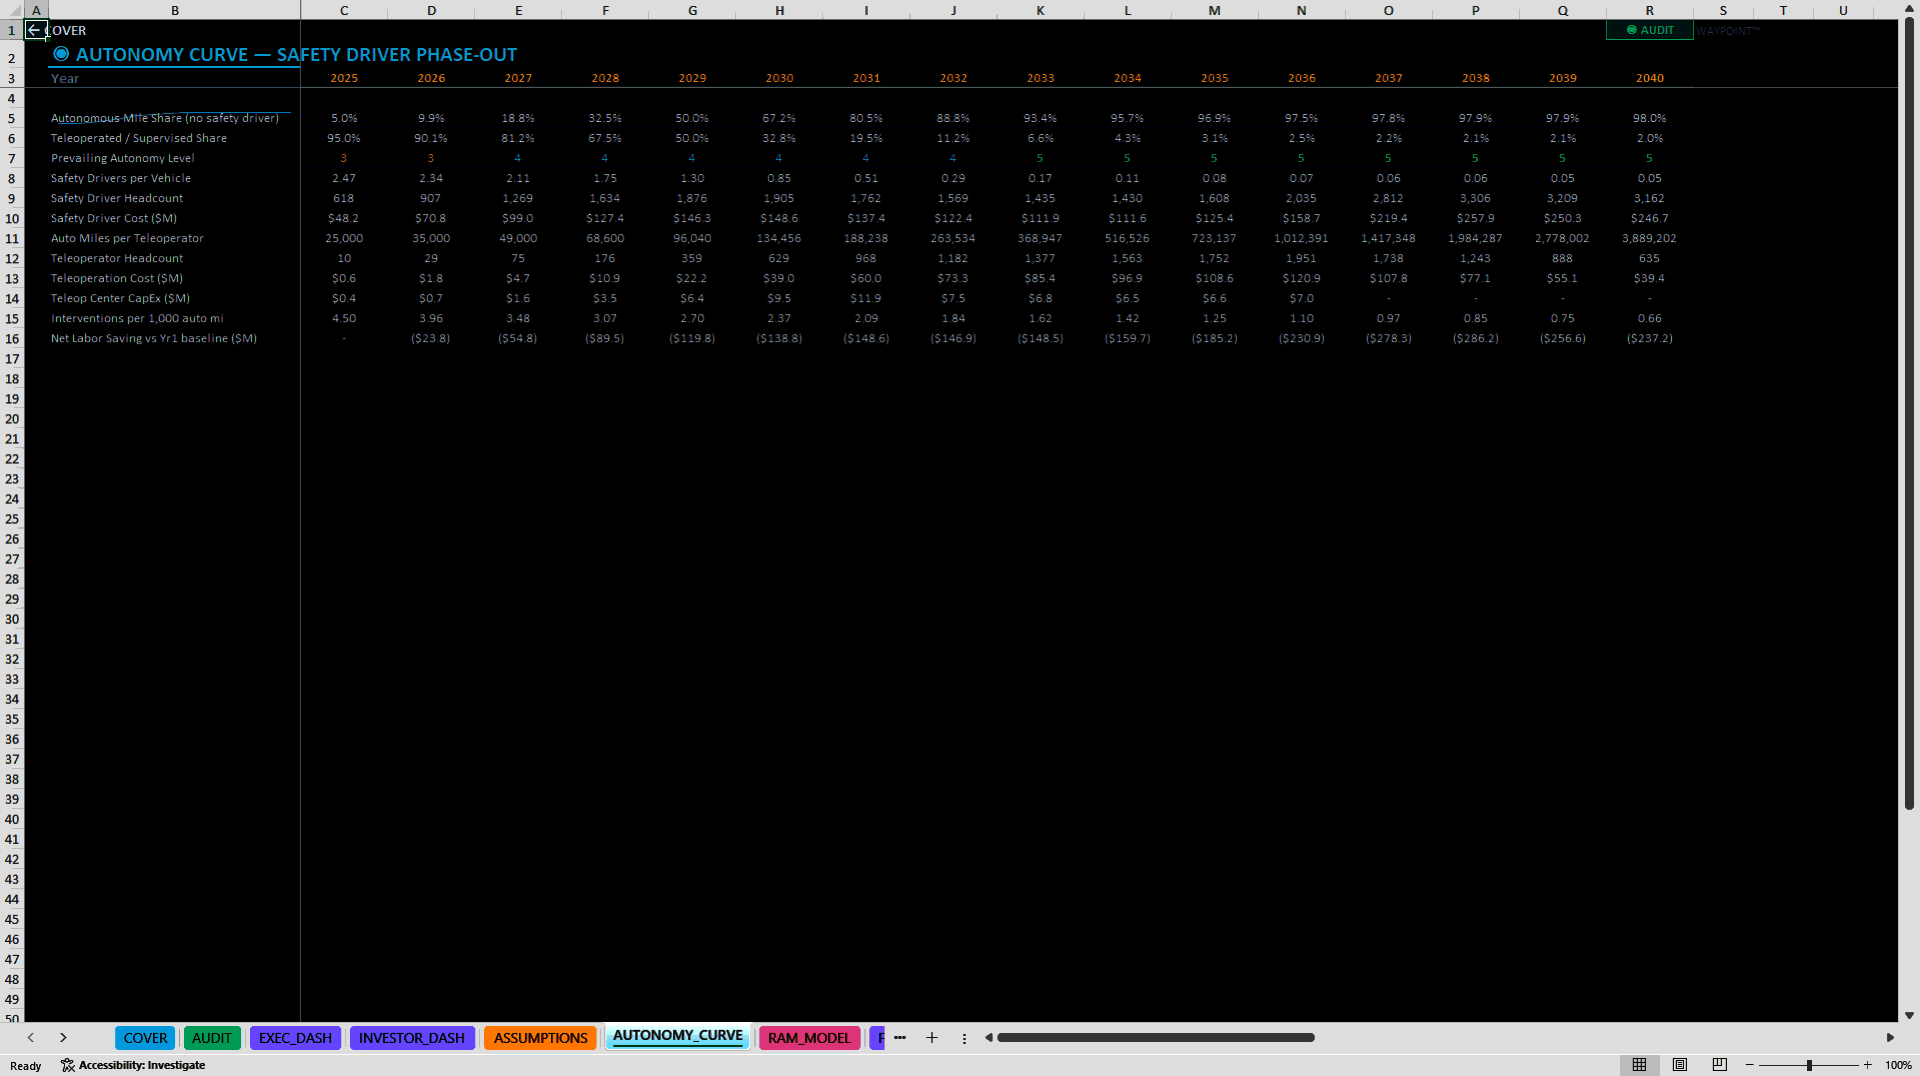Image resolution: width=1920 pixels, height=1076 pixels.
Task: Click the back arrow to COVER link
Action: coord(57,30)
